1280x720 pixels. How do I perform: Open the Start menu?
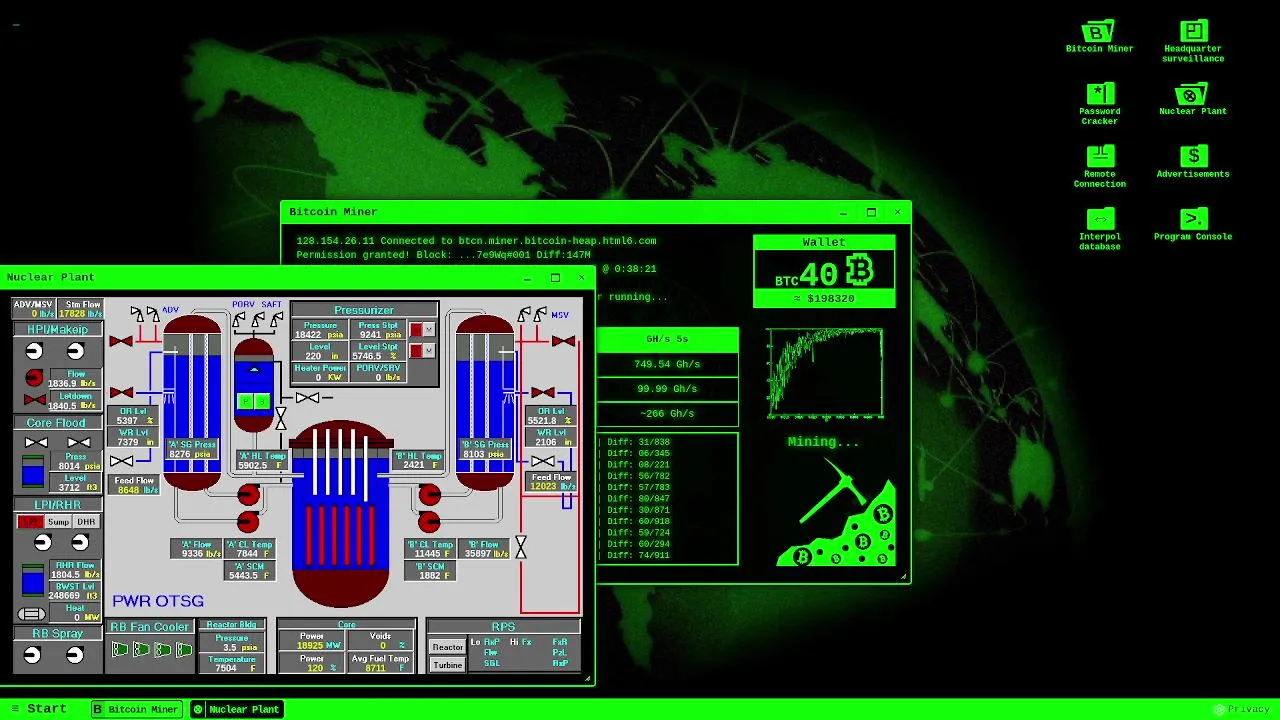[x=38, y=708]
